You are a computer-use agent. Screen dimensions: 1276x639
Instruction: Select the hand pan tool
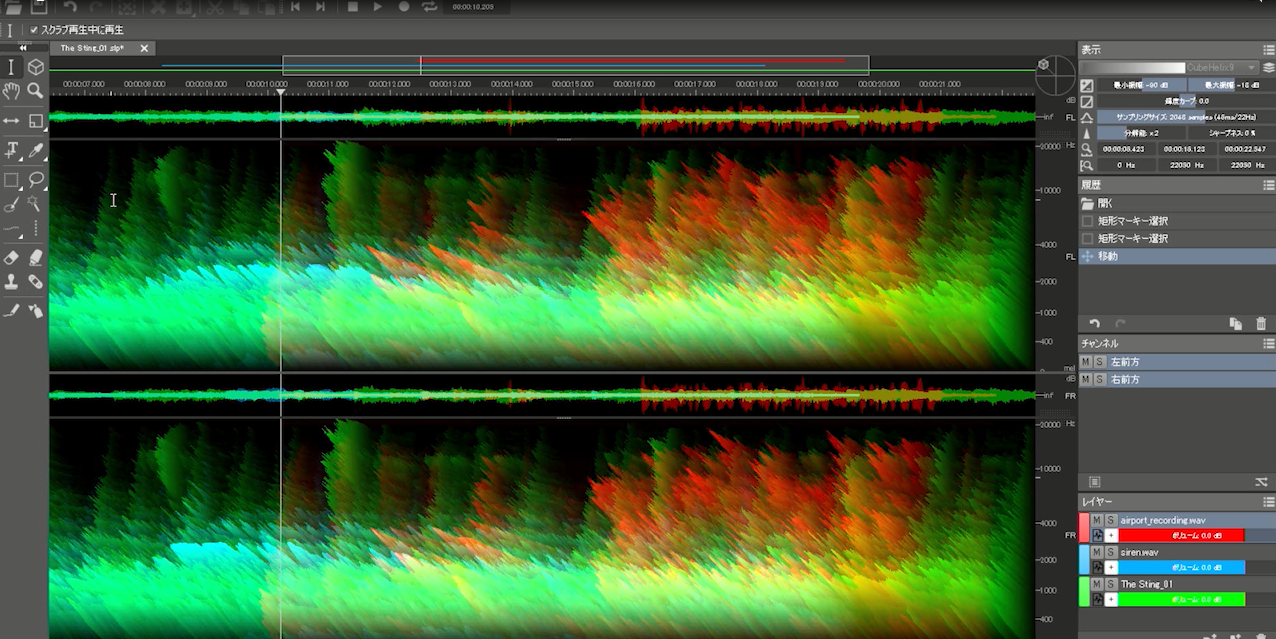click(x=11, y=91)
